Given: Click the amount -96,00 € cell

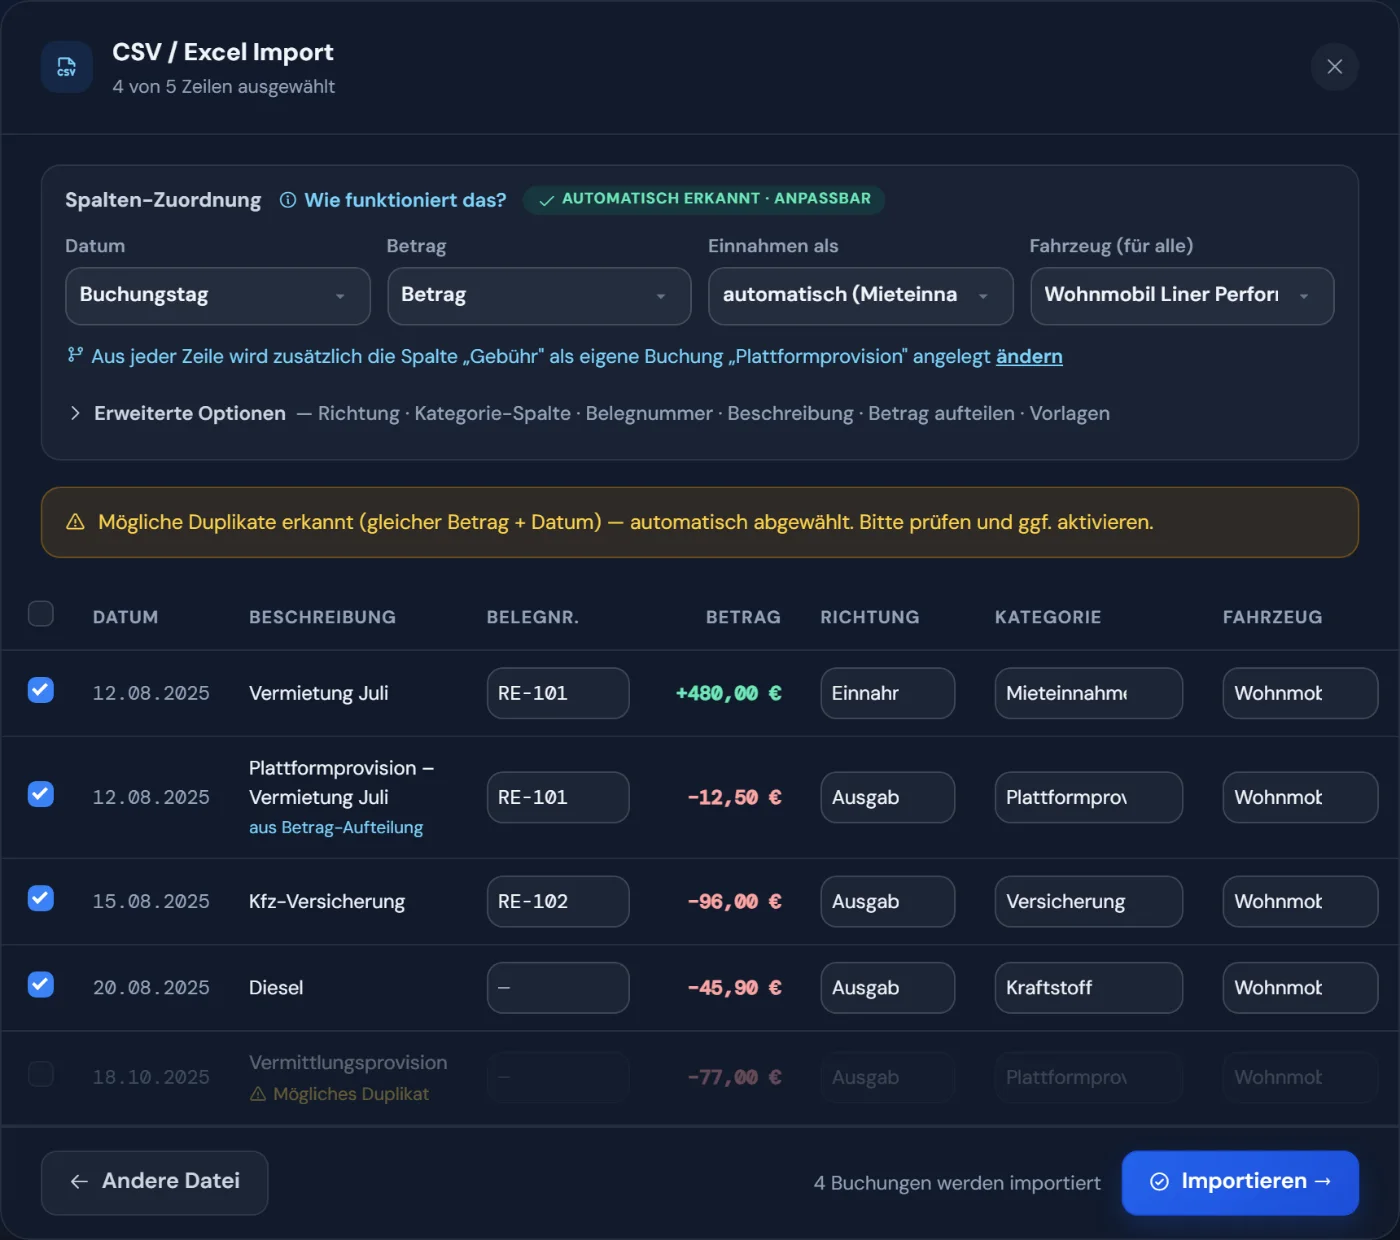Looking at the screenshot, I should coord(735,901).
